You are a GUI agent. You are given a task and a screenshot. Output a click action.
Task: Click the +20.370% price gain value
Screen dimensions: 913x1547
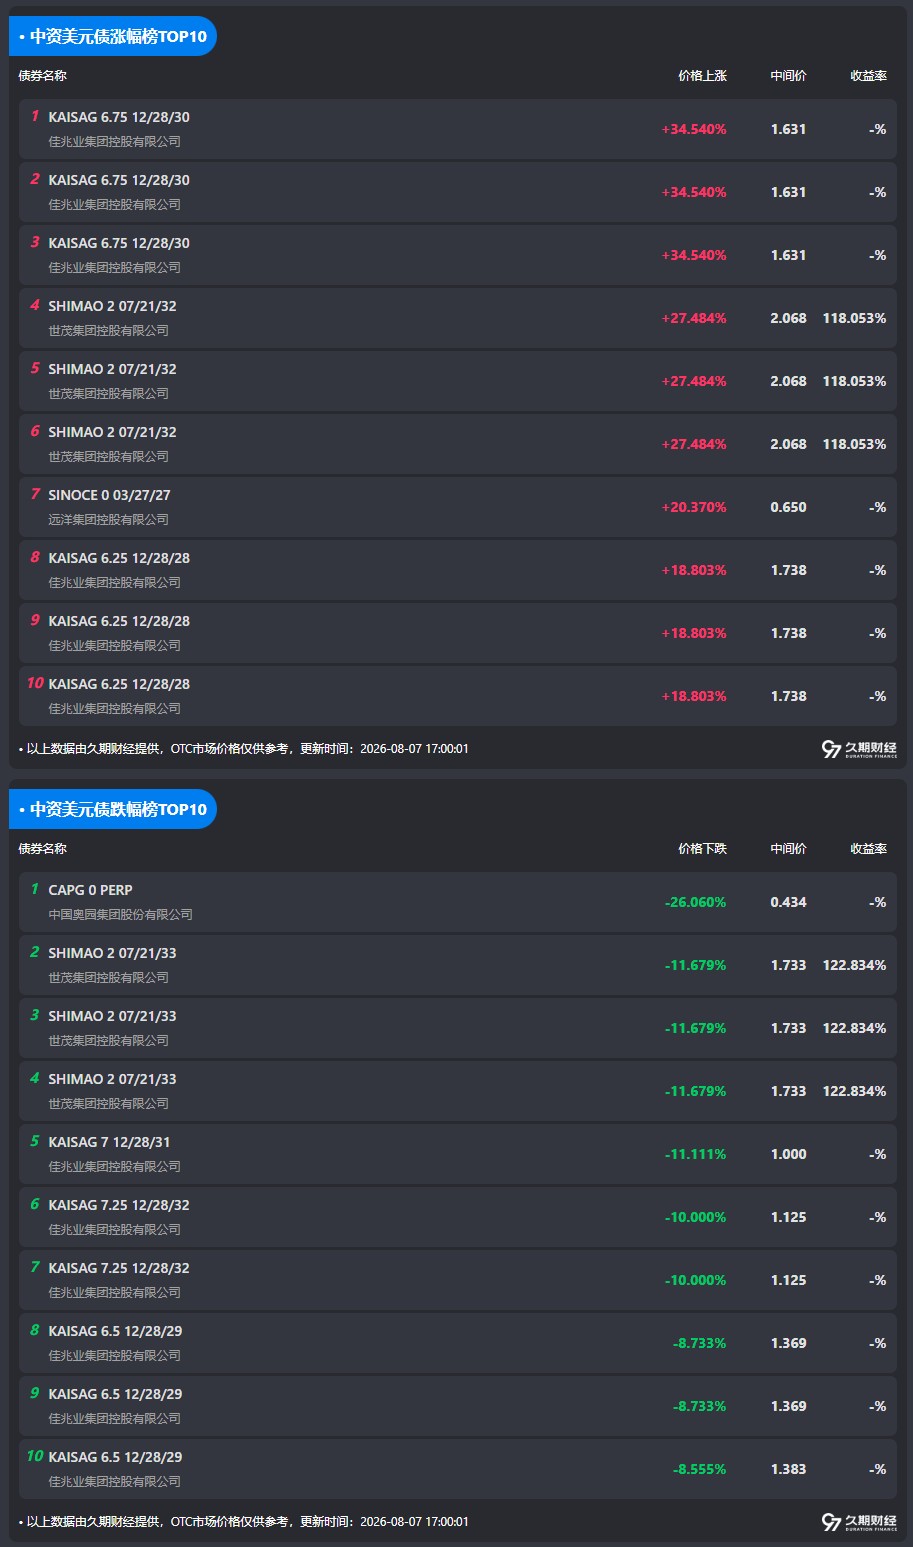point(694,507)
